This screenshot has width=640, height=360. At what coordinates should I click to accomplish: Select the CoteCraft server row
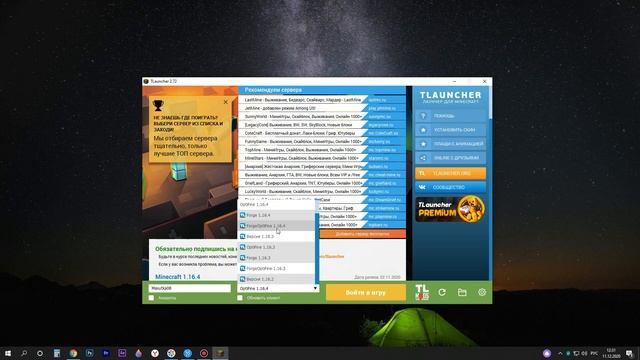(x=303, y=133)
